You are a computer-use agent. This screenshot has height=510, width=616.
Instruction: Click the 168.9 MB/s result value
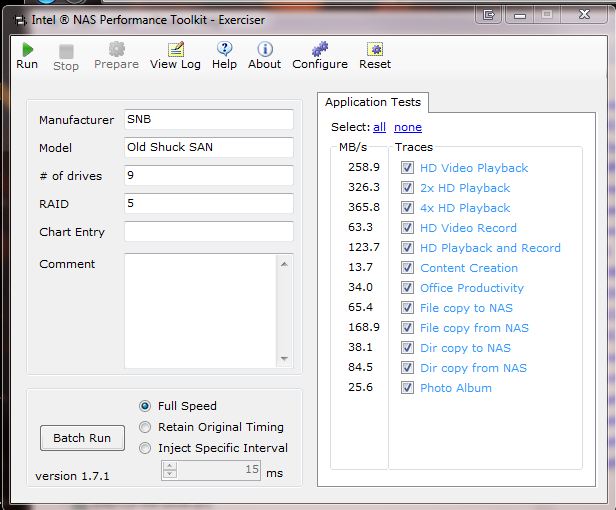[x=364, y=327]
